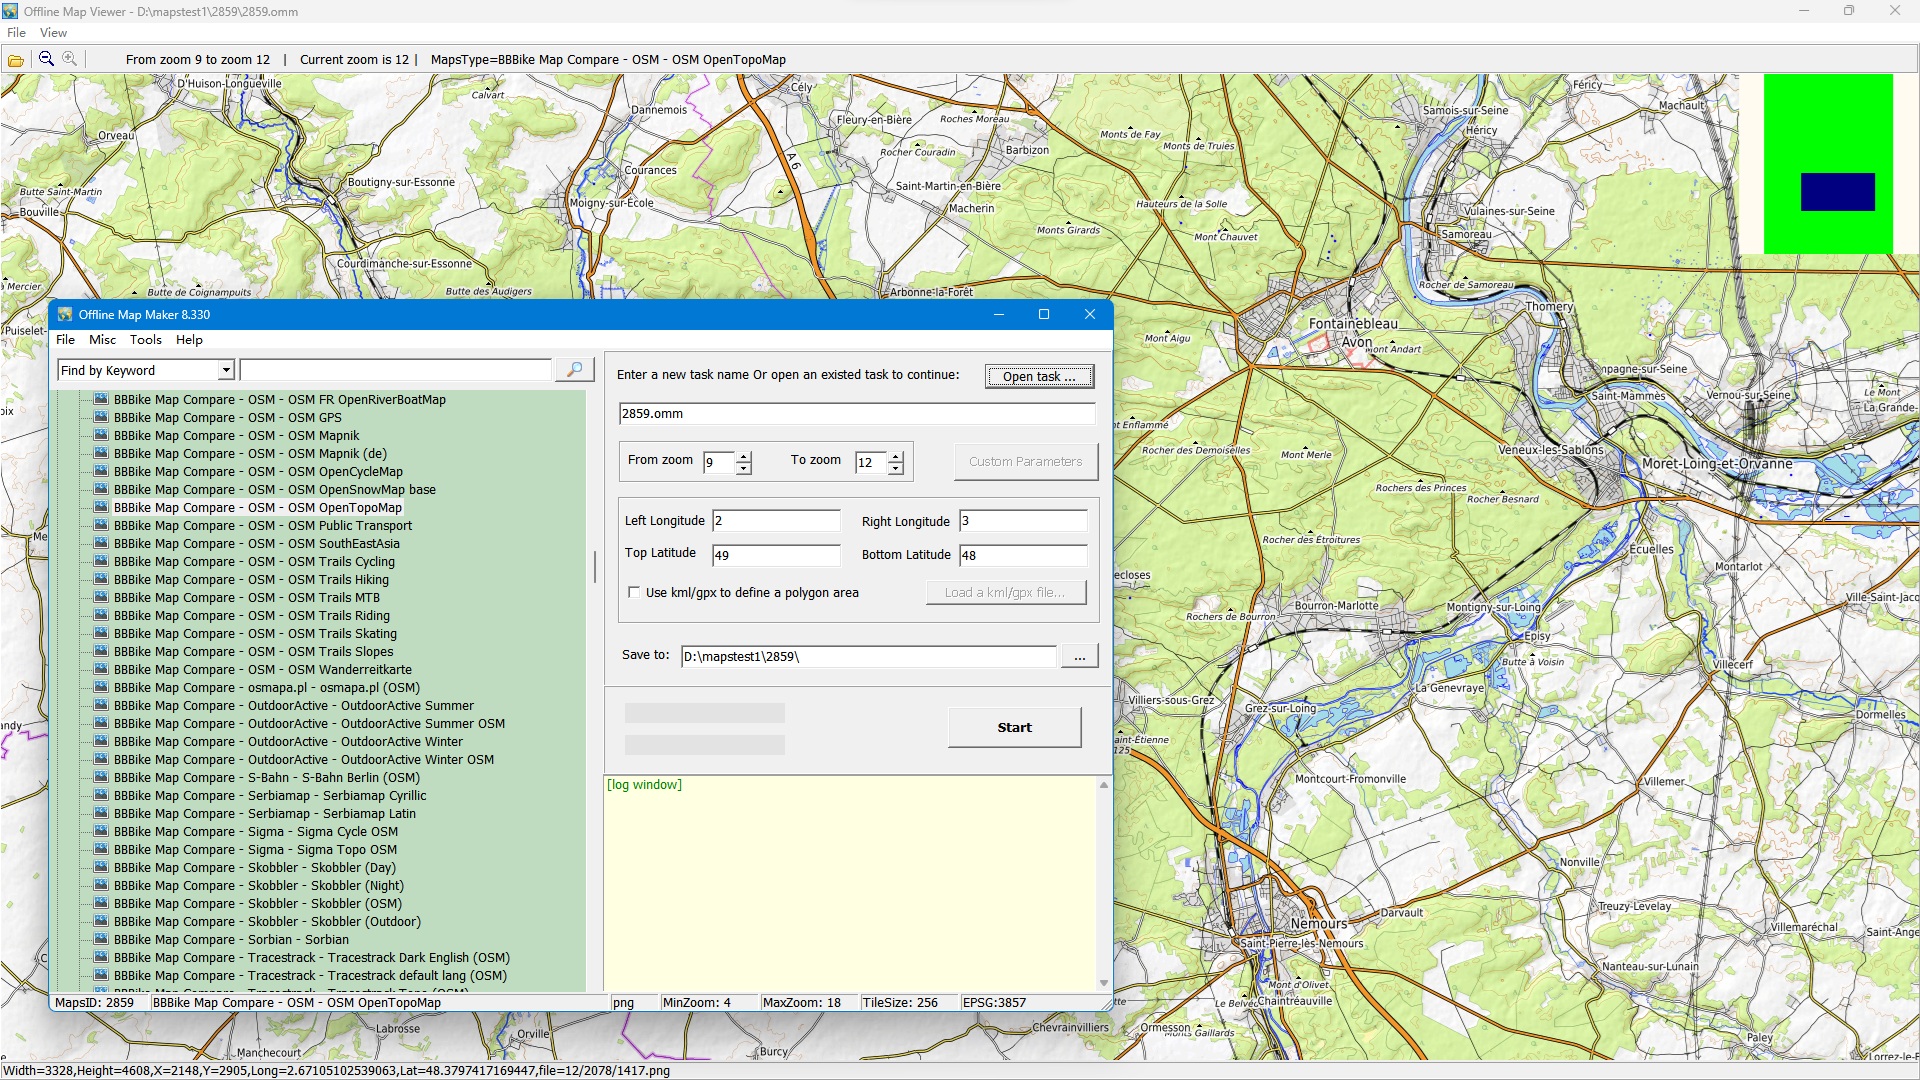1920x1080 pixels.
Task: Click the zoom in magnifier in Map Viewer
Action: point(69,59)
